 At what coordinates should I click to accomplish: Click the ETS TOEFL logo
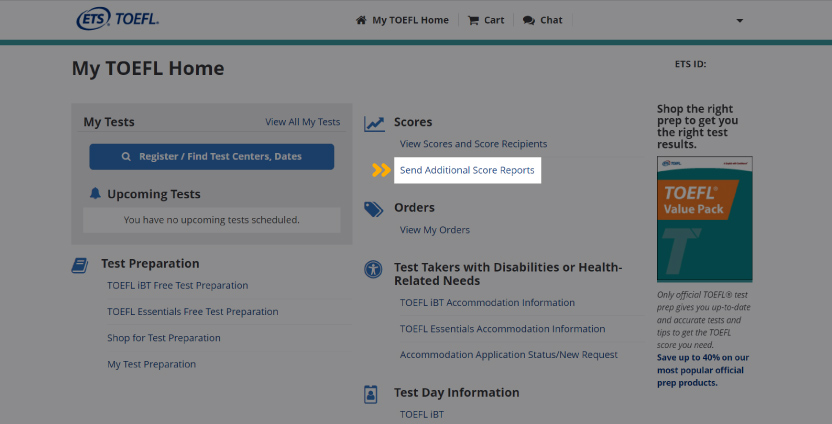117,20
